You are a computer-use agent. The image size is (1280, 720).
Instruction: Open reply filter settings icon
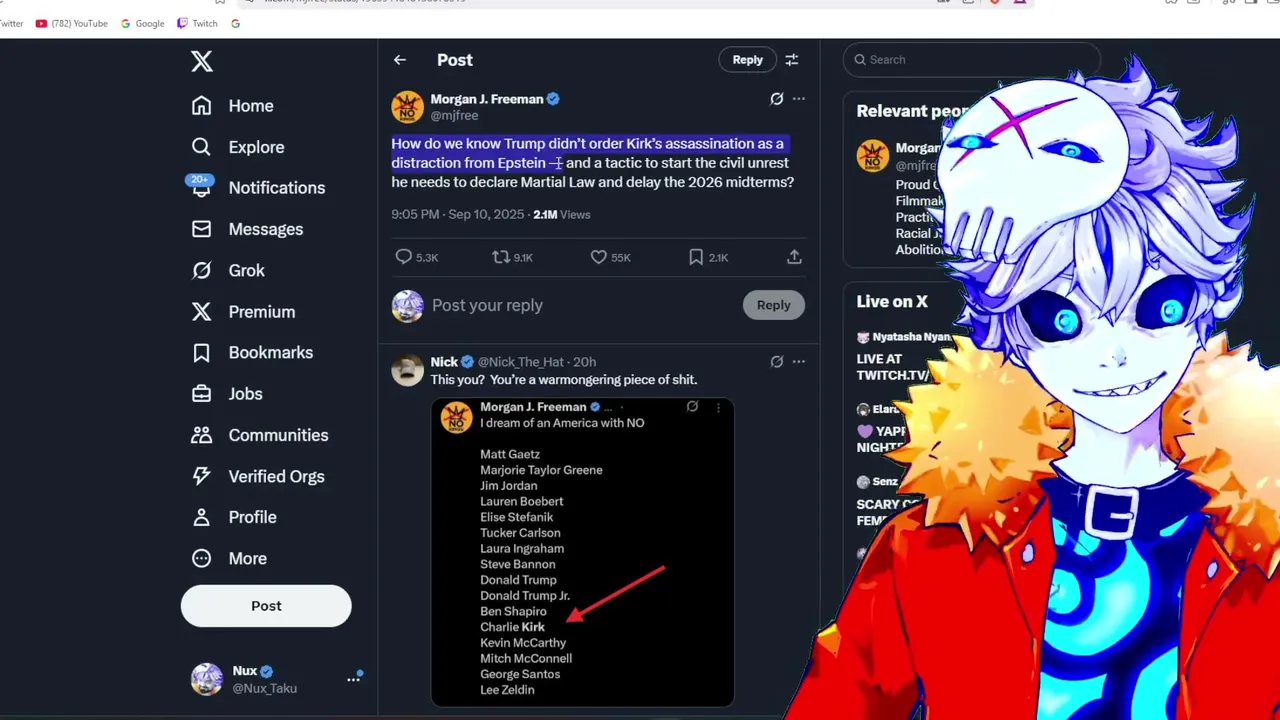coord(792,60)
